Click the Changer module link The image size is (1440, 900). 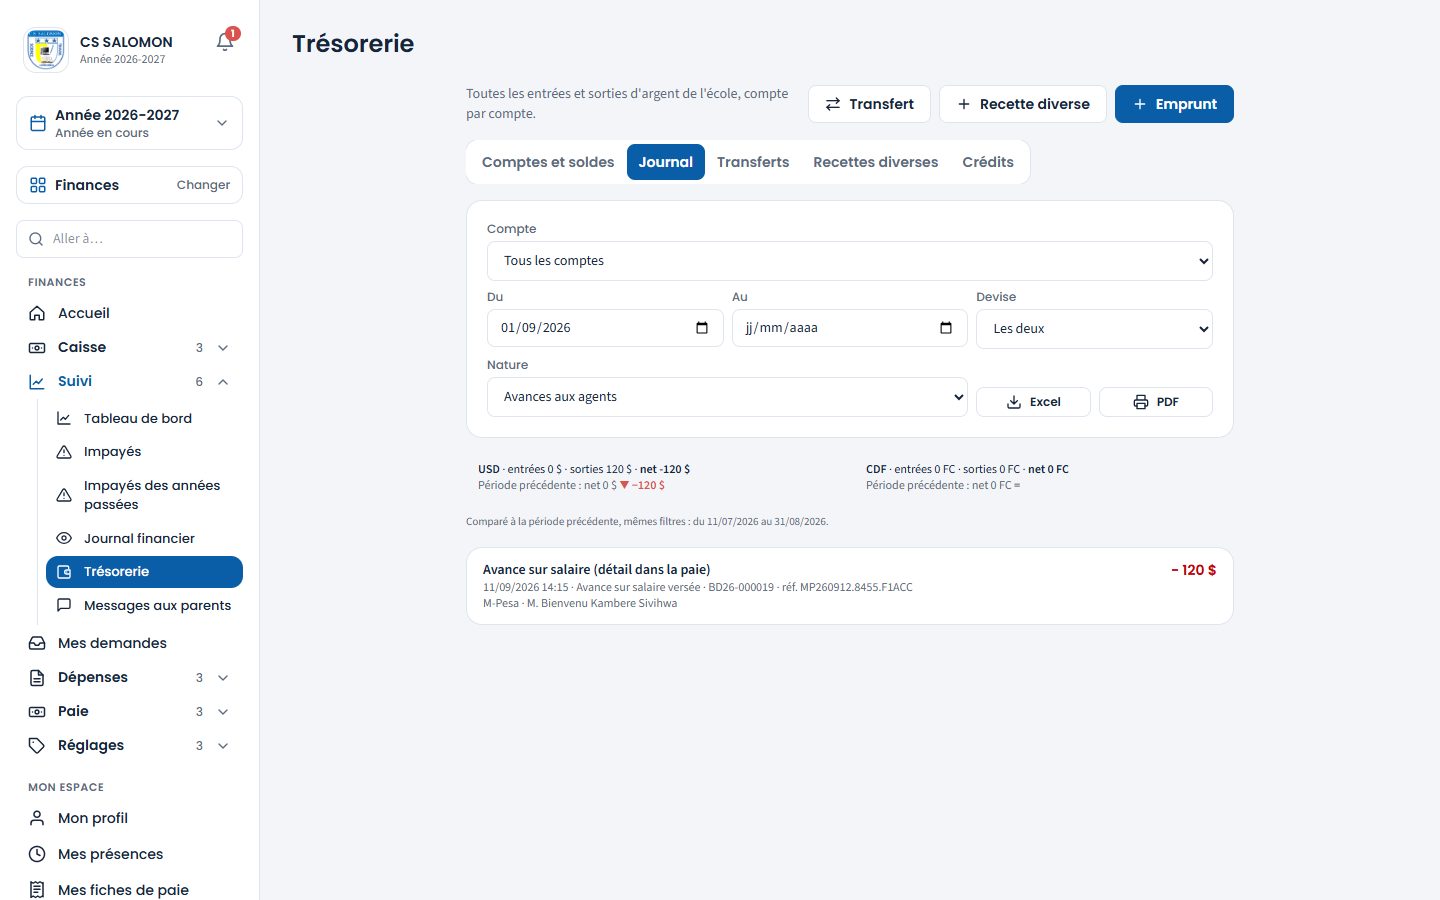pos(203,185)
